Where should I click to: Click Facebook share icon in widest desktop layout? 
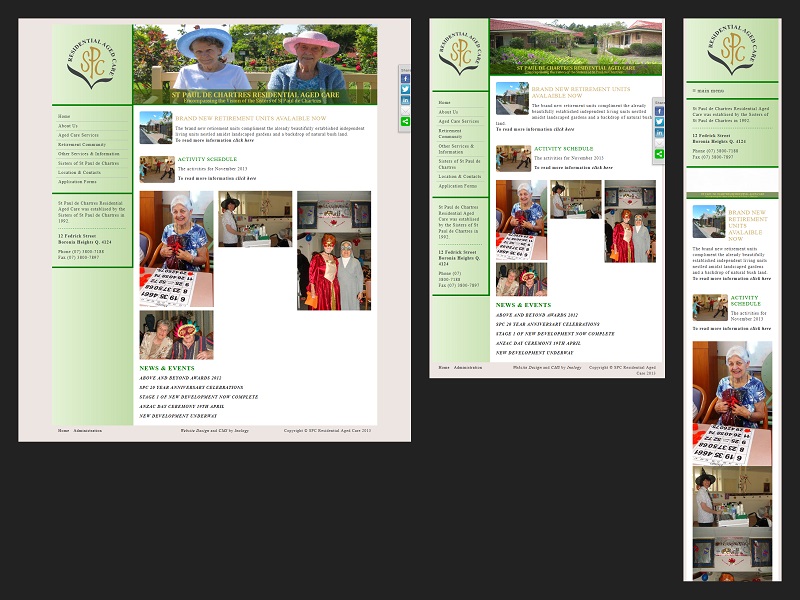405,78
